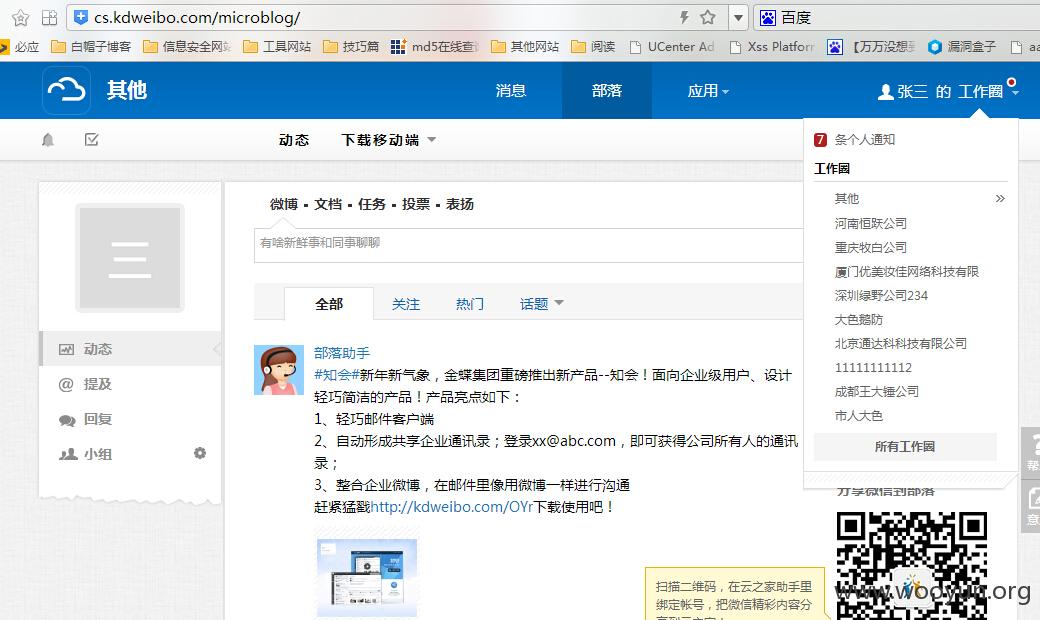Select the 全部 feed tab
The image size is (1040, 620).
tap(329, 304)
